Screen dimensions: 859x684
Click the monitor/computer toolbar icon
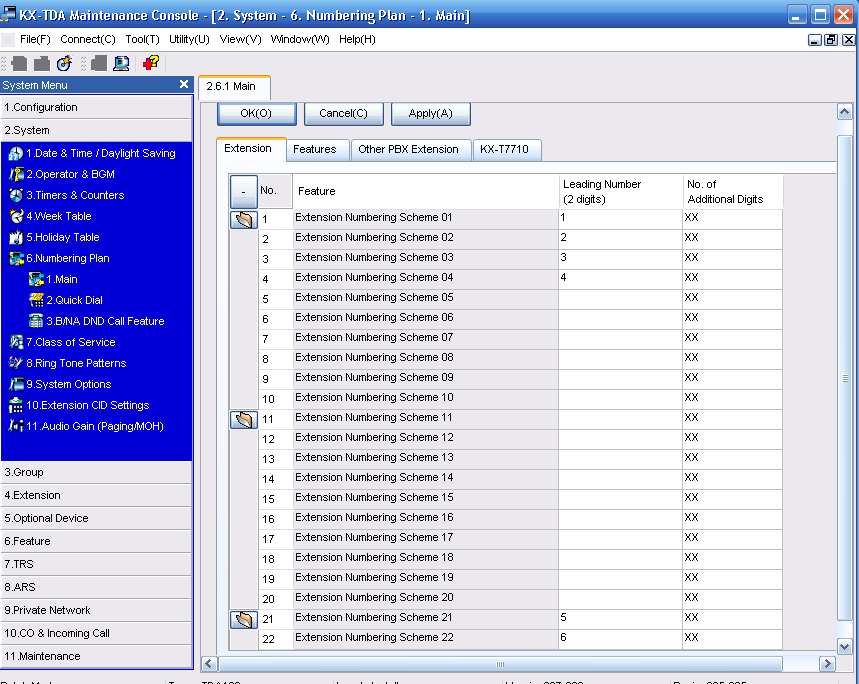[x=121, y=64]
